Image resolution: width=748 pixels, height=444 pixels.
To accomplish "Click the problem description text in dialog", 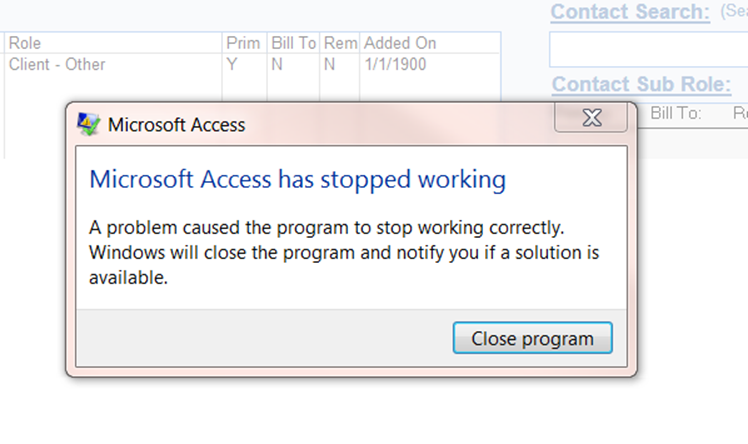I will click(x=343, y=252).
